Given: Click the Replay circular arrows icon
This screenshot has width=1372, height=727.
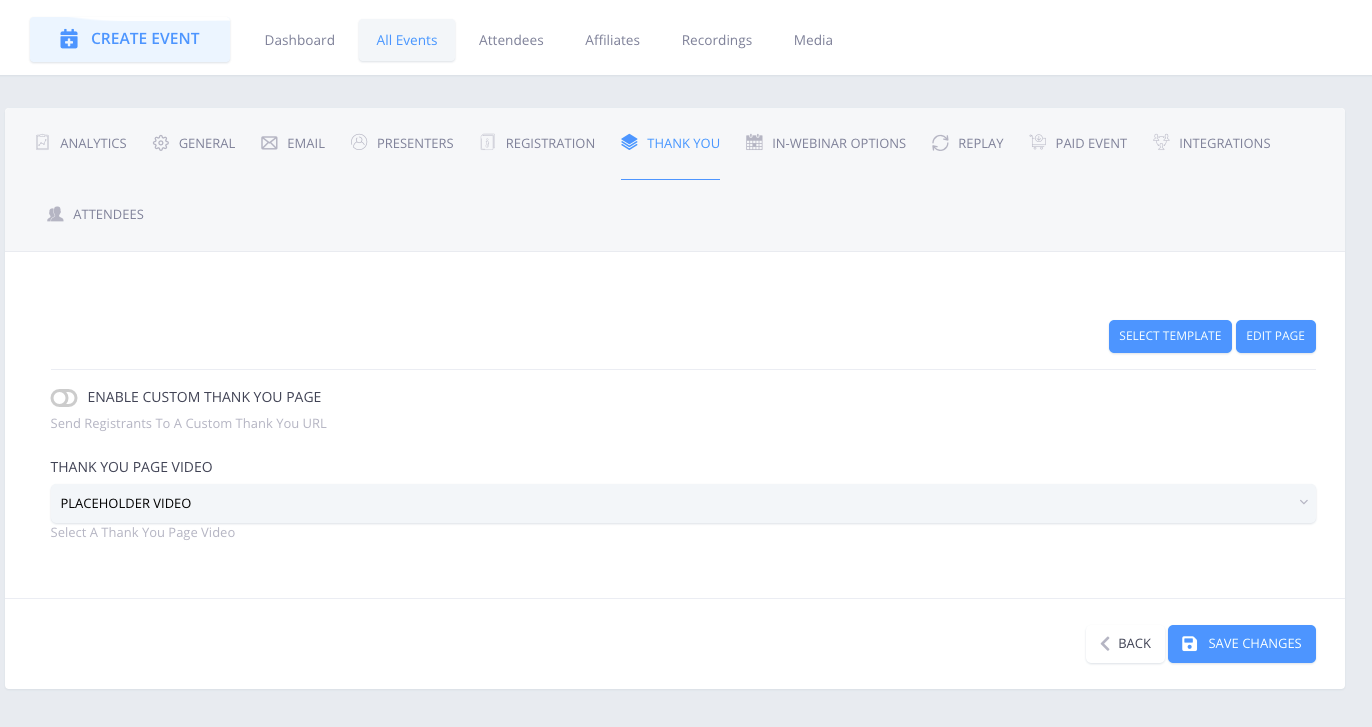Looking at the screenshot, I should point(940,143).
